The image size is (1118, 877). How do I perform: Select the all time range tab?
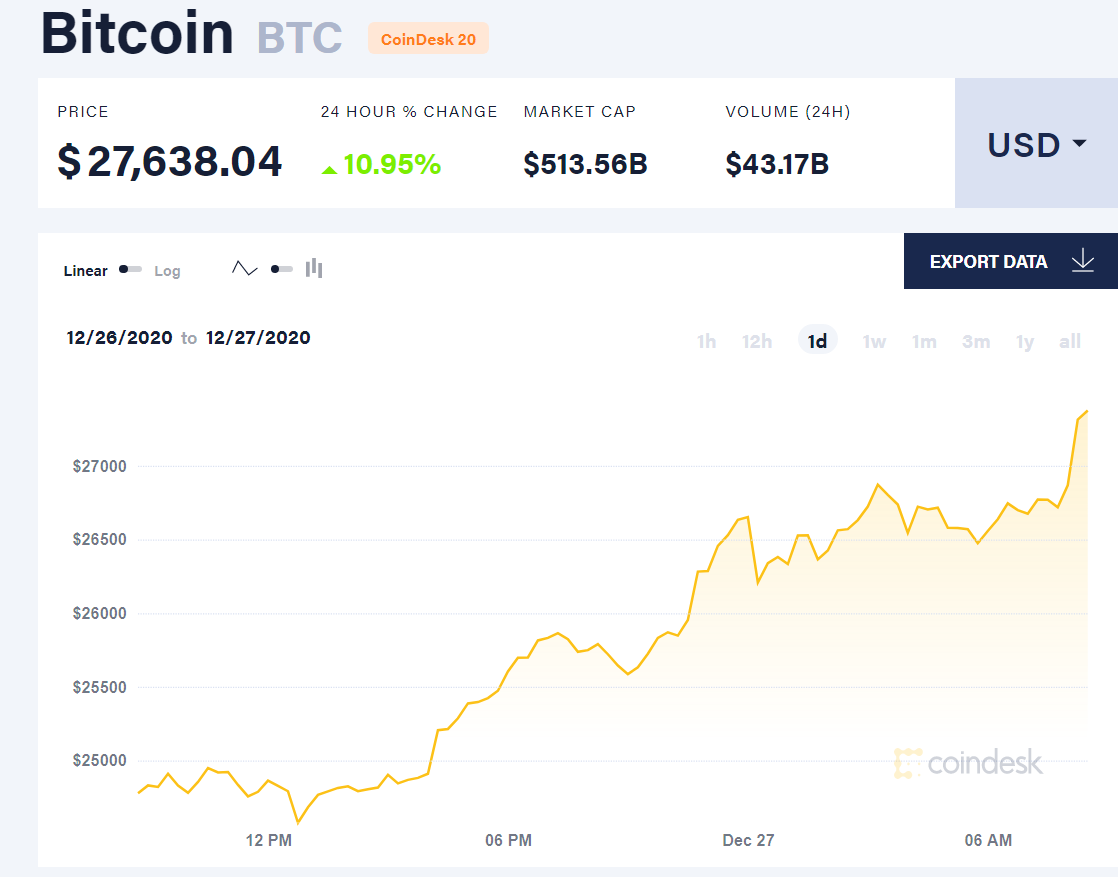pos(1070,341)
